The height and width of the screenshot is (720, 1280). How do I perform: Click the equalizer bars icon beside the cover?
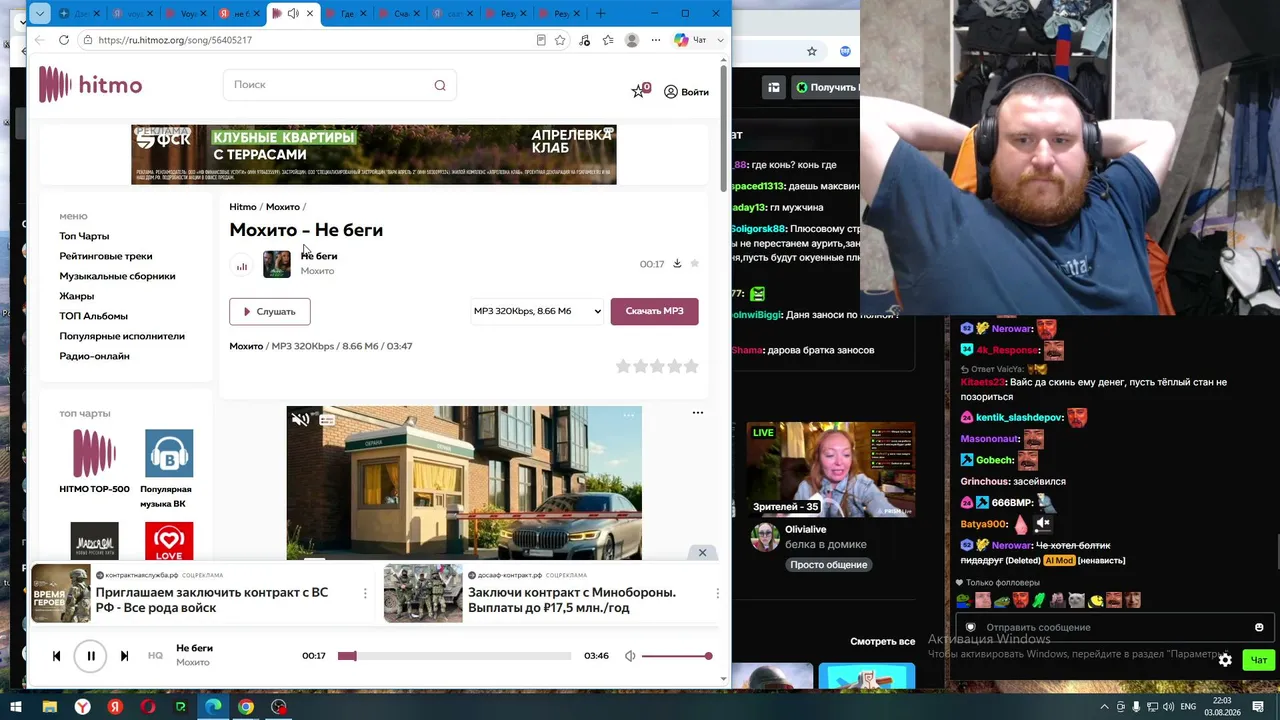tap(242, 266)
